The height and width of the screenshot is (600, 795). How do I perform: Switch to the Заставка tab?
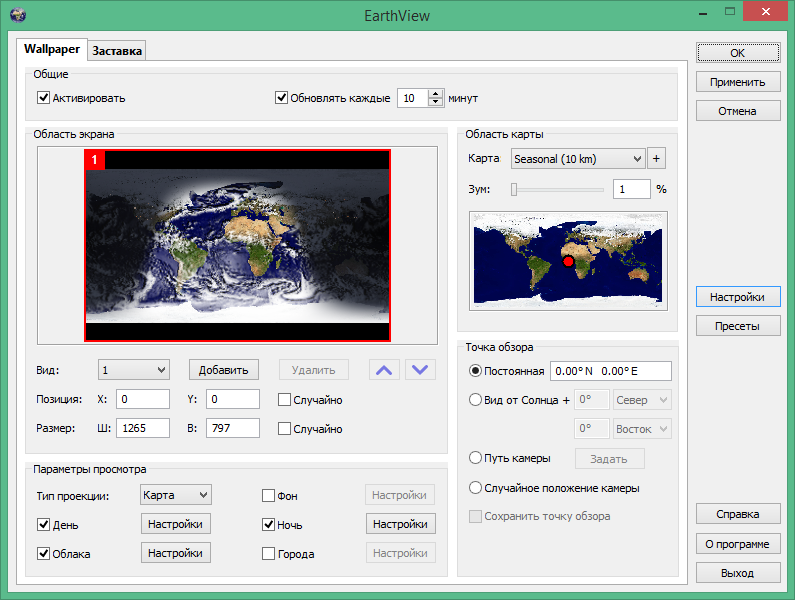tap(117, 50)
